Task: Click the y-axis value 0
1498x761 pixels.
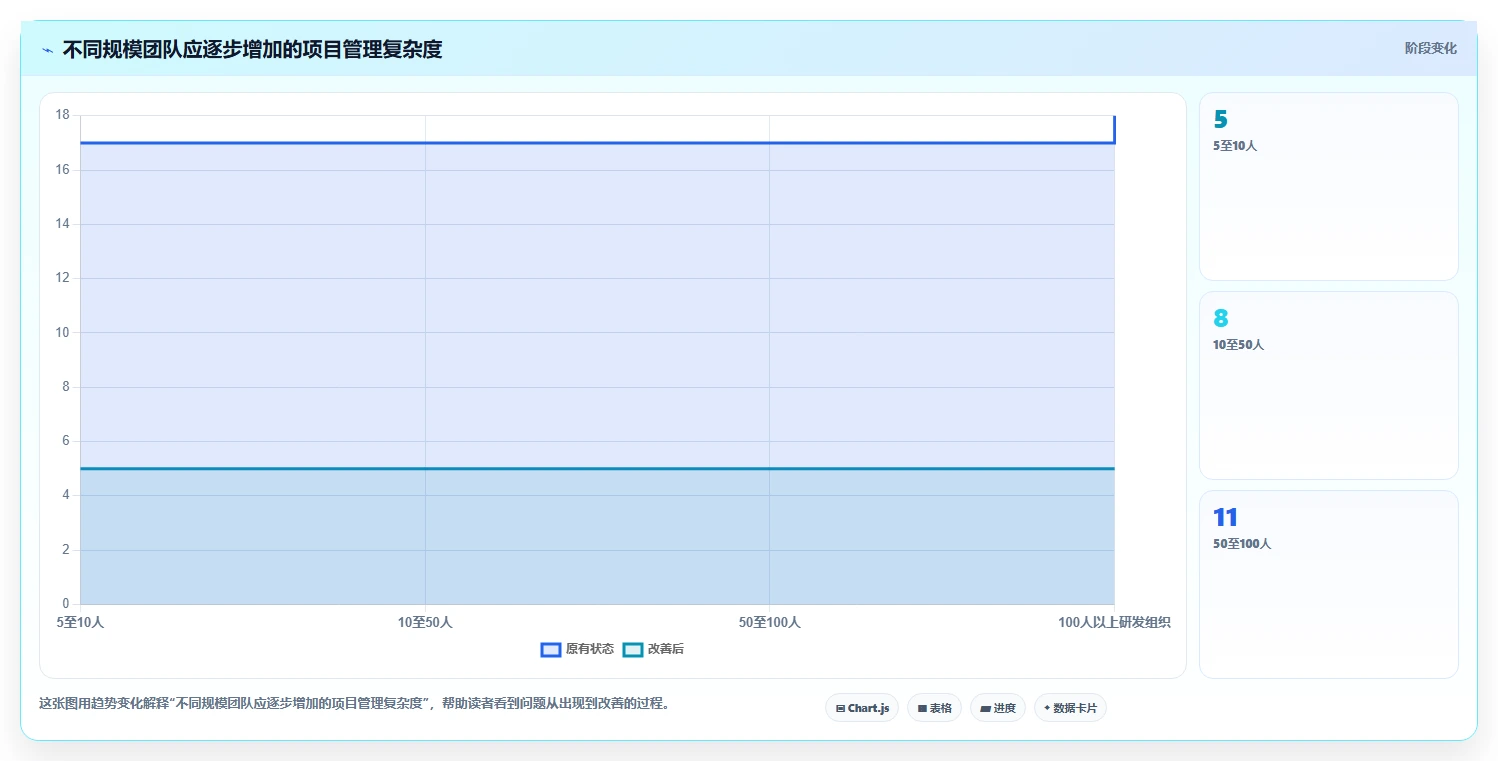Action: (x=66, y=604)
